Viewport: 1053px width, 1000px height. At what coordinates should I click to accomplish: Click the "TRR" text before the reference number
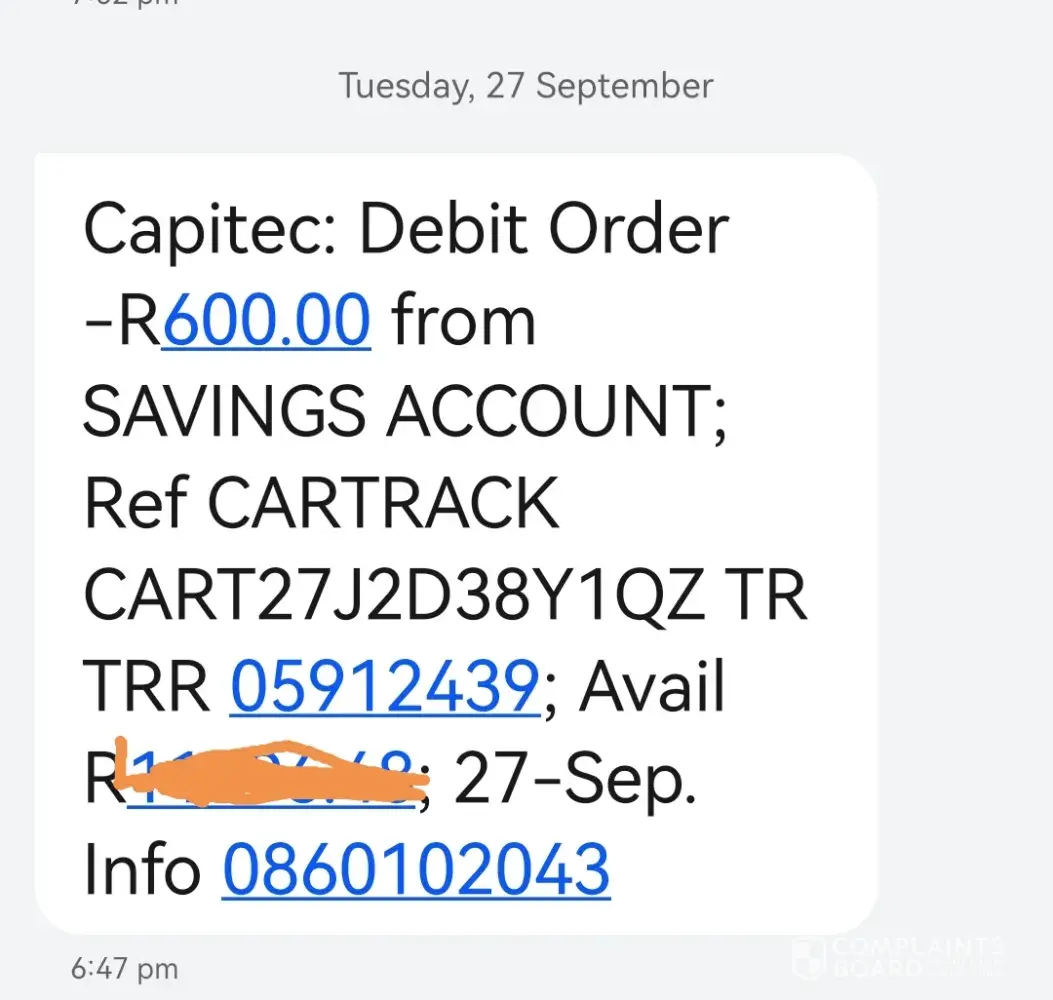146,687
